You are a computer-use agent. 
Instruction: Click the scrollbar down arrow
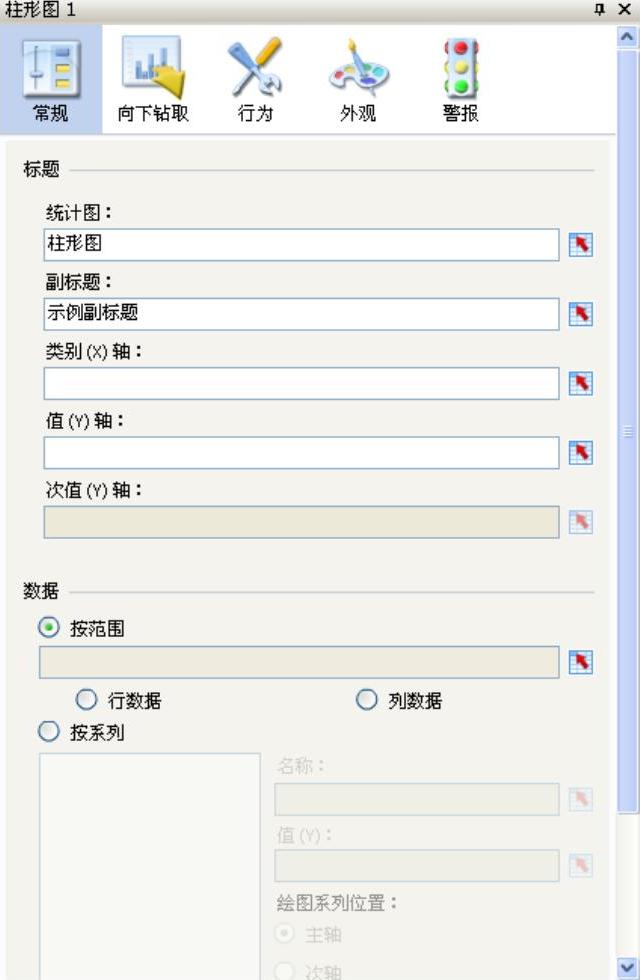tap(628, 968)
